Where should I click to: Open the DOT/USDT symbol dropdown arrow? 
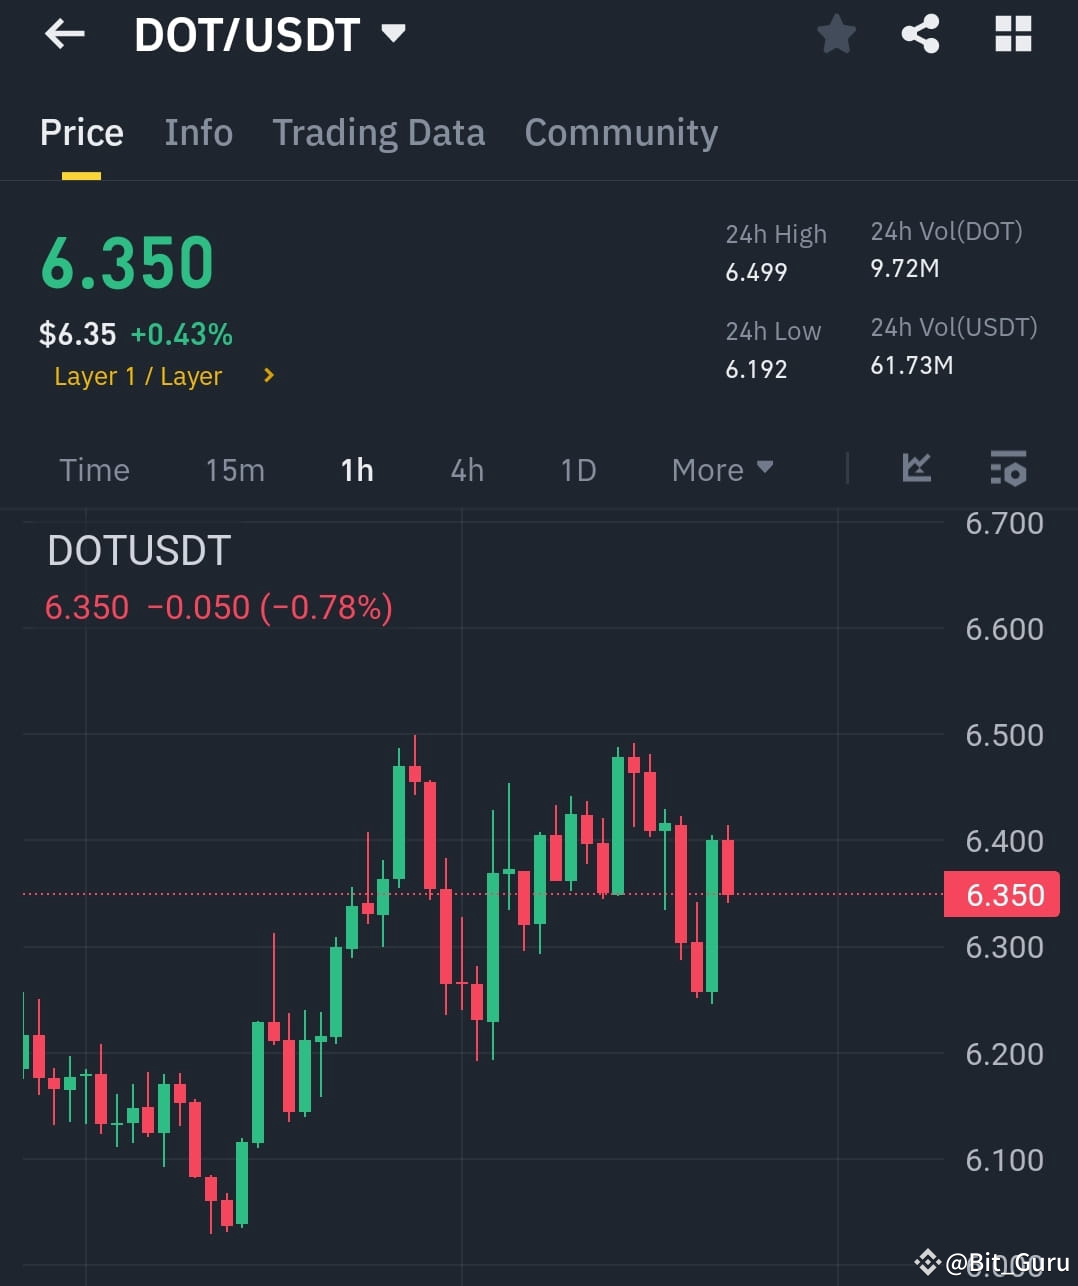(x=392, y=33)
